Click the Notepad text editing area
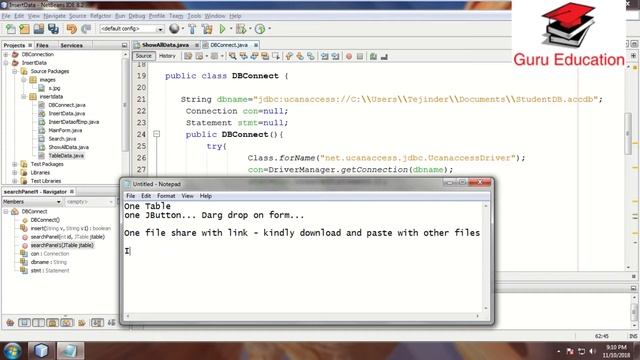Screen dimensions: 640x360 pos(303,257)
